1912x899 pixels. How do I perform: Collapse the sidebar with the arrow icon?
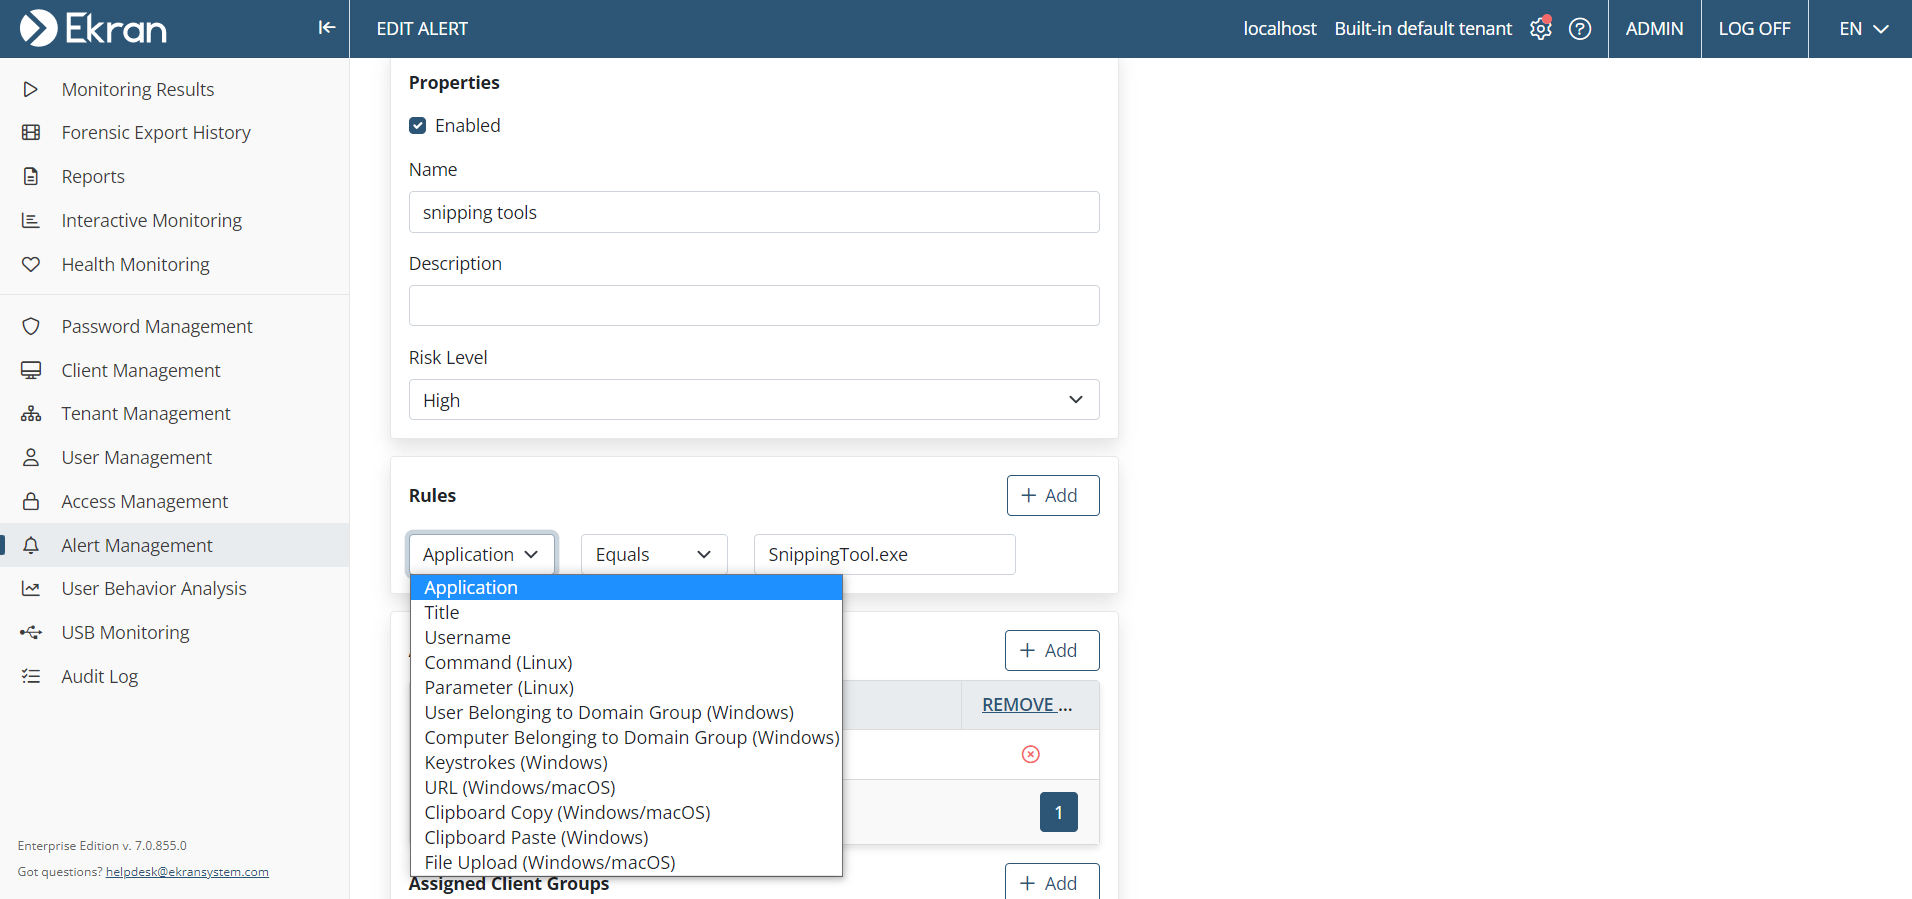(326, 28)
